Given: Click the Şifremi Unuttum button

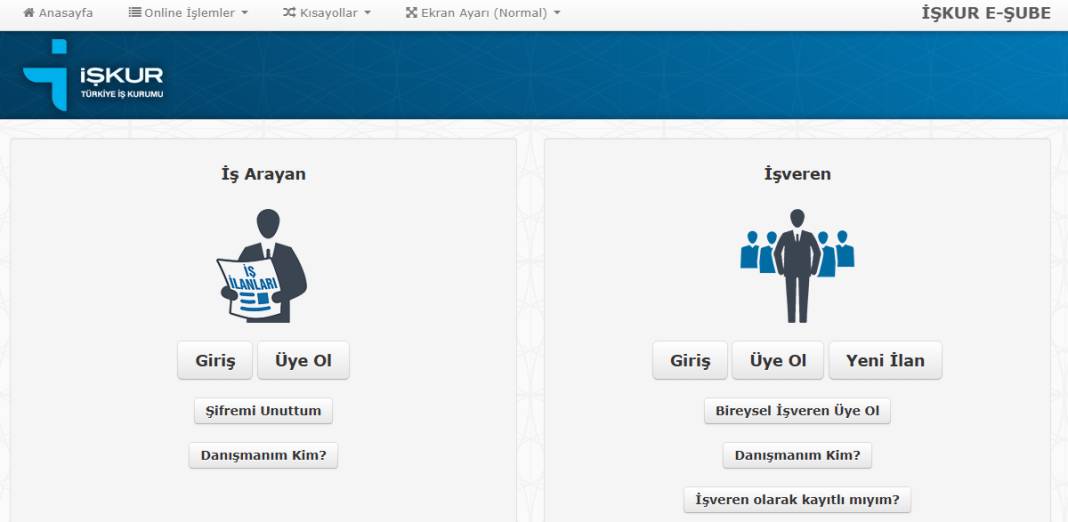Looking at the screenshot, I should [x=264, y=411].
